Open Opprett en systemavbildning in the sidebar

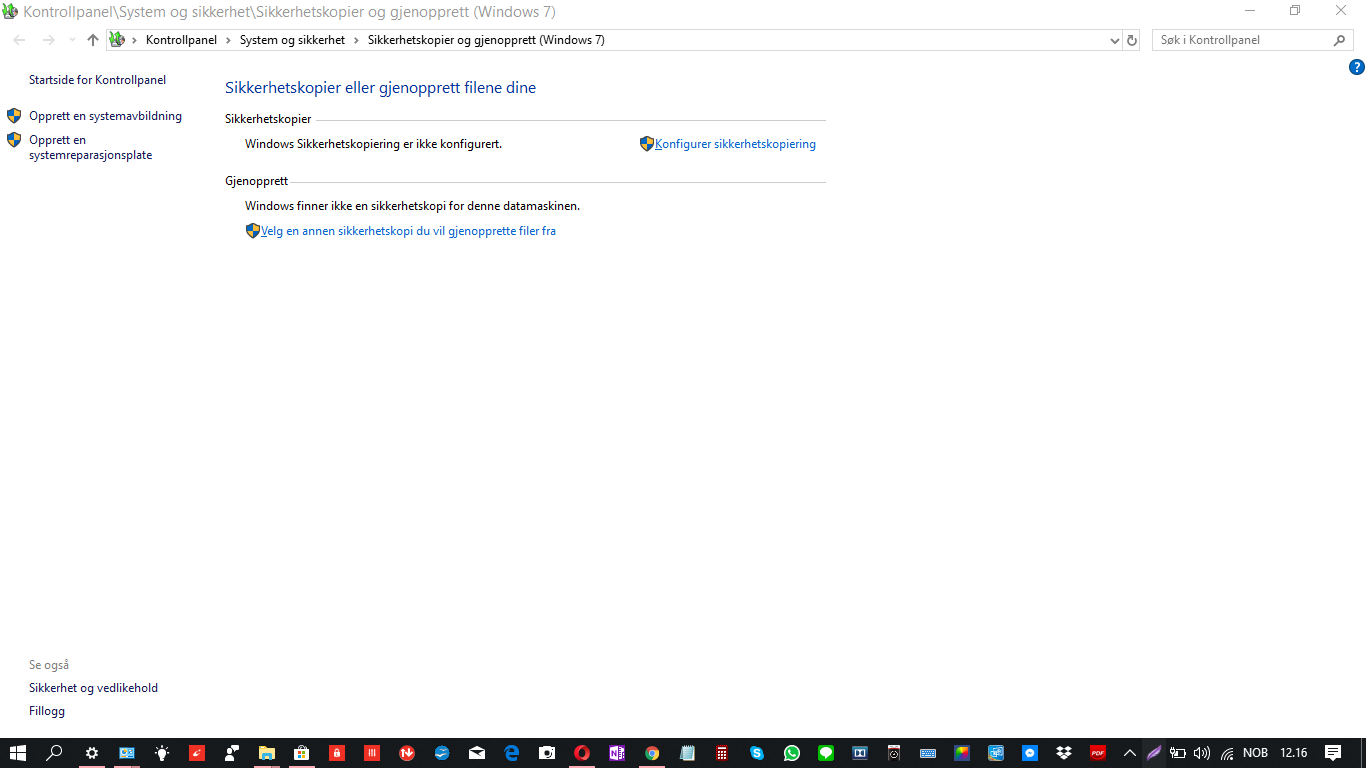(x=105, y=116)
